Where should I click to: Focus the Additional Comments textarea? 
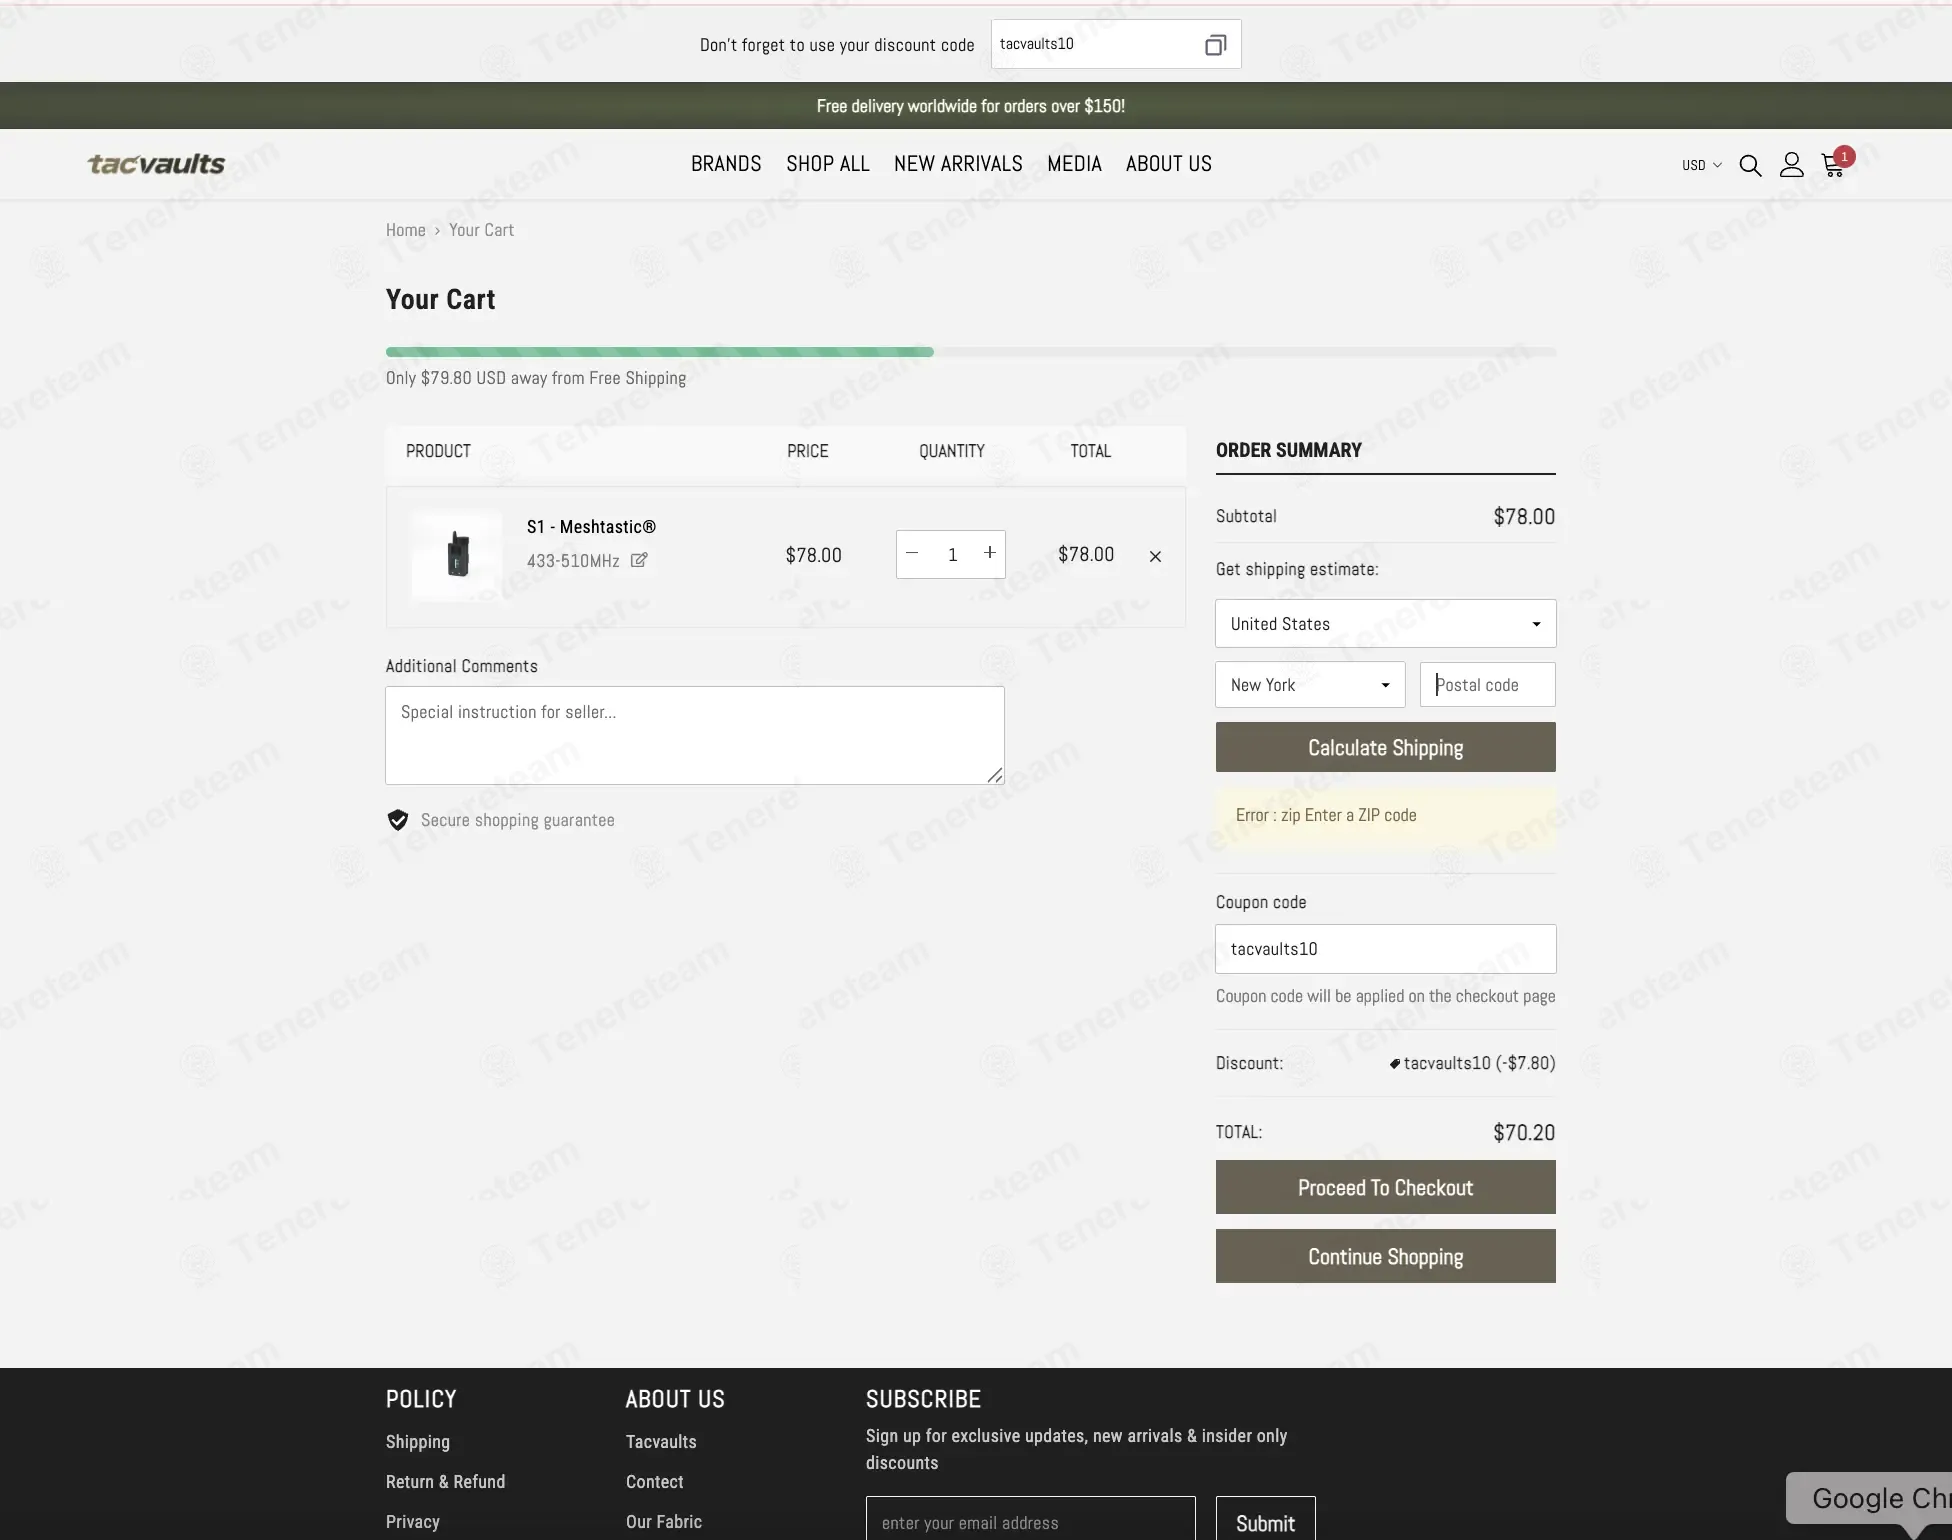[x=695, y=735]
